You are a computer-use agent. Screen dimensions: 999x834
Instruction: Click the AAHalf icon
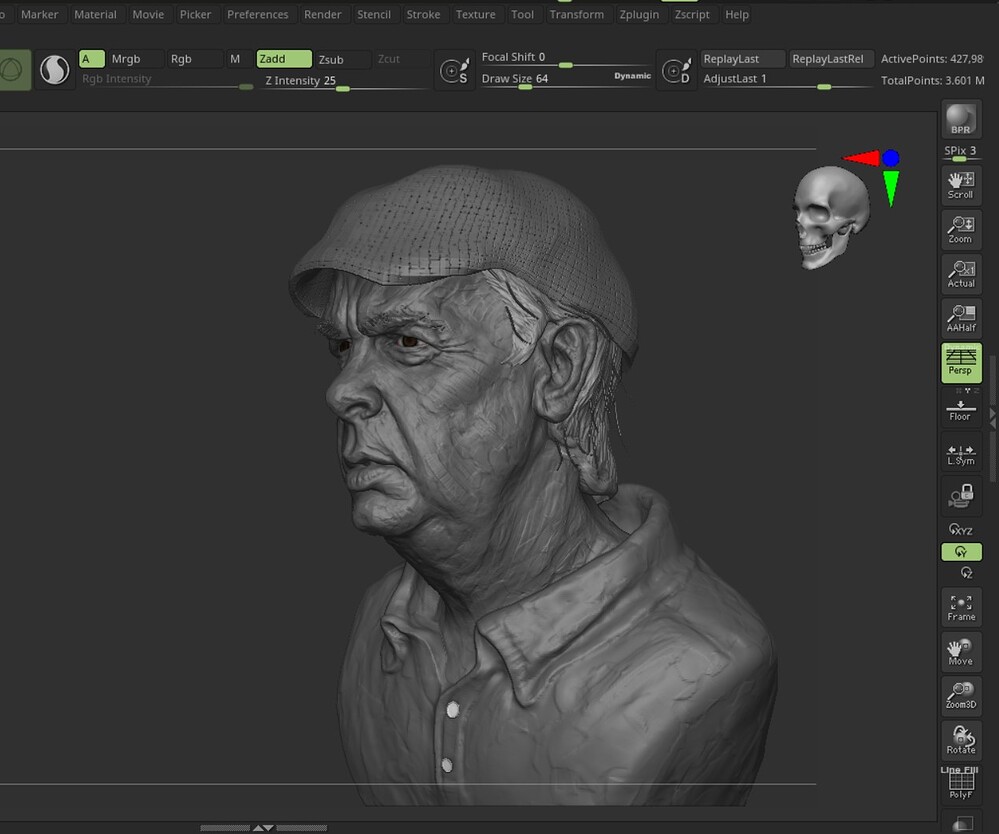coord(960,318)
